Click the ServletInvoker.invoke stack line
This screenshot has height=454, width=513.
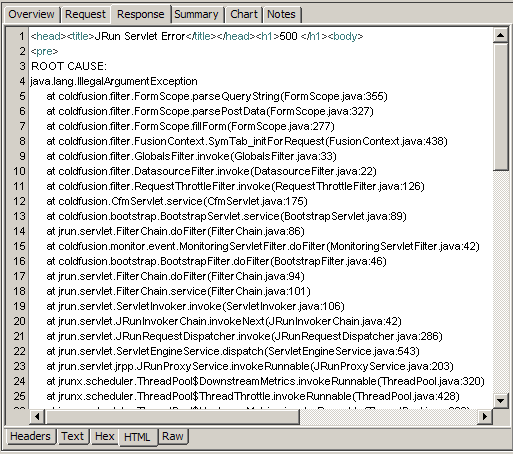coord(195,306)
